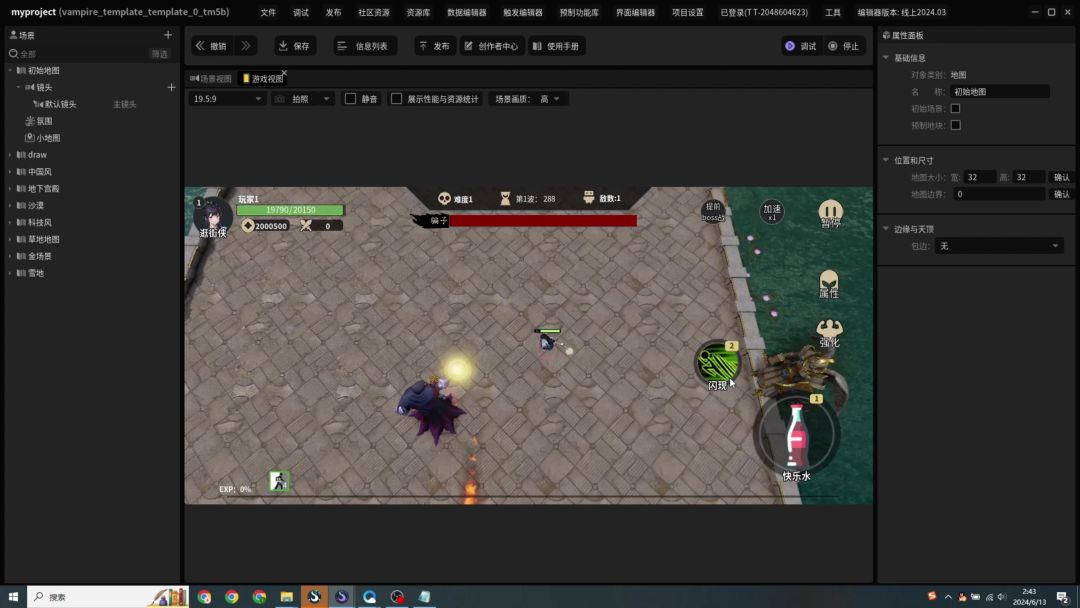This screenshot has width=1080, height=608.
Task: Switch to the 场景视图 tab
Action: tap(211, 79)
